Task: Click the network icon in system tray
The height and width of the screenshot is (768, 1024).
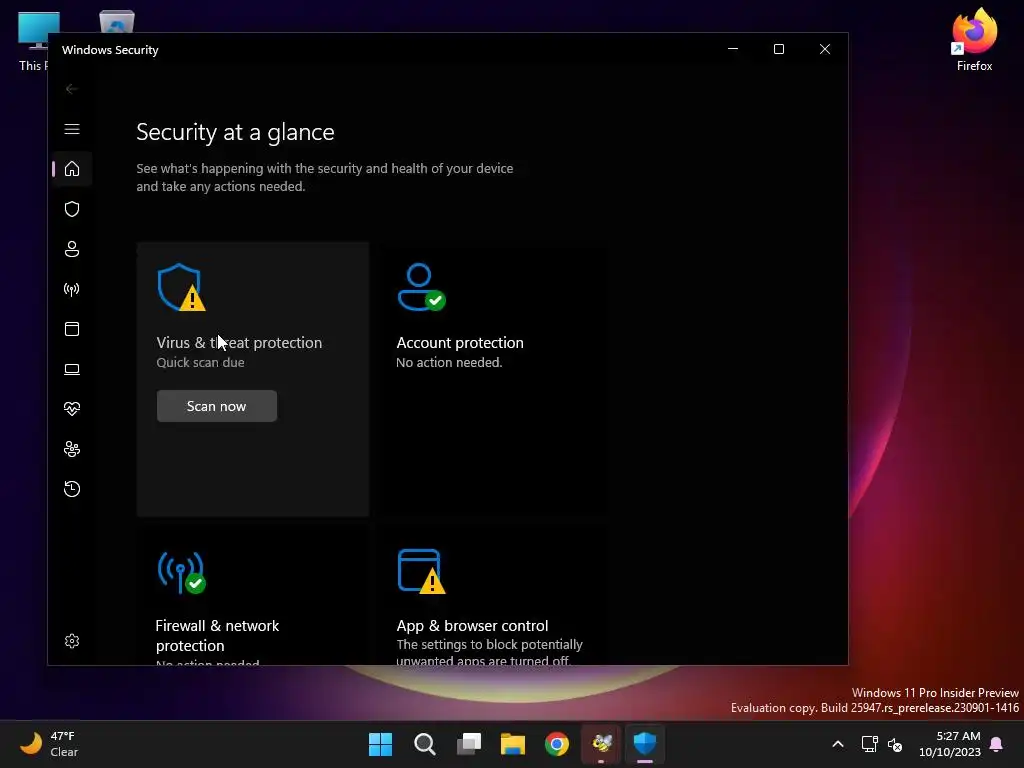Action: [869, 744]
